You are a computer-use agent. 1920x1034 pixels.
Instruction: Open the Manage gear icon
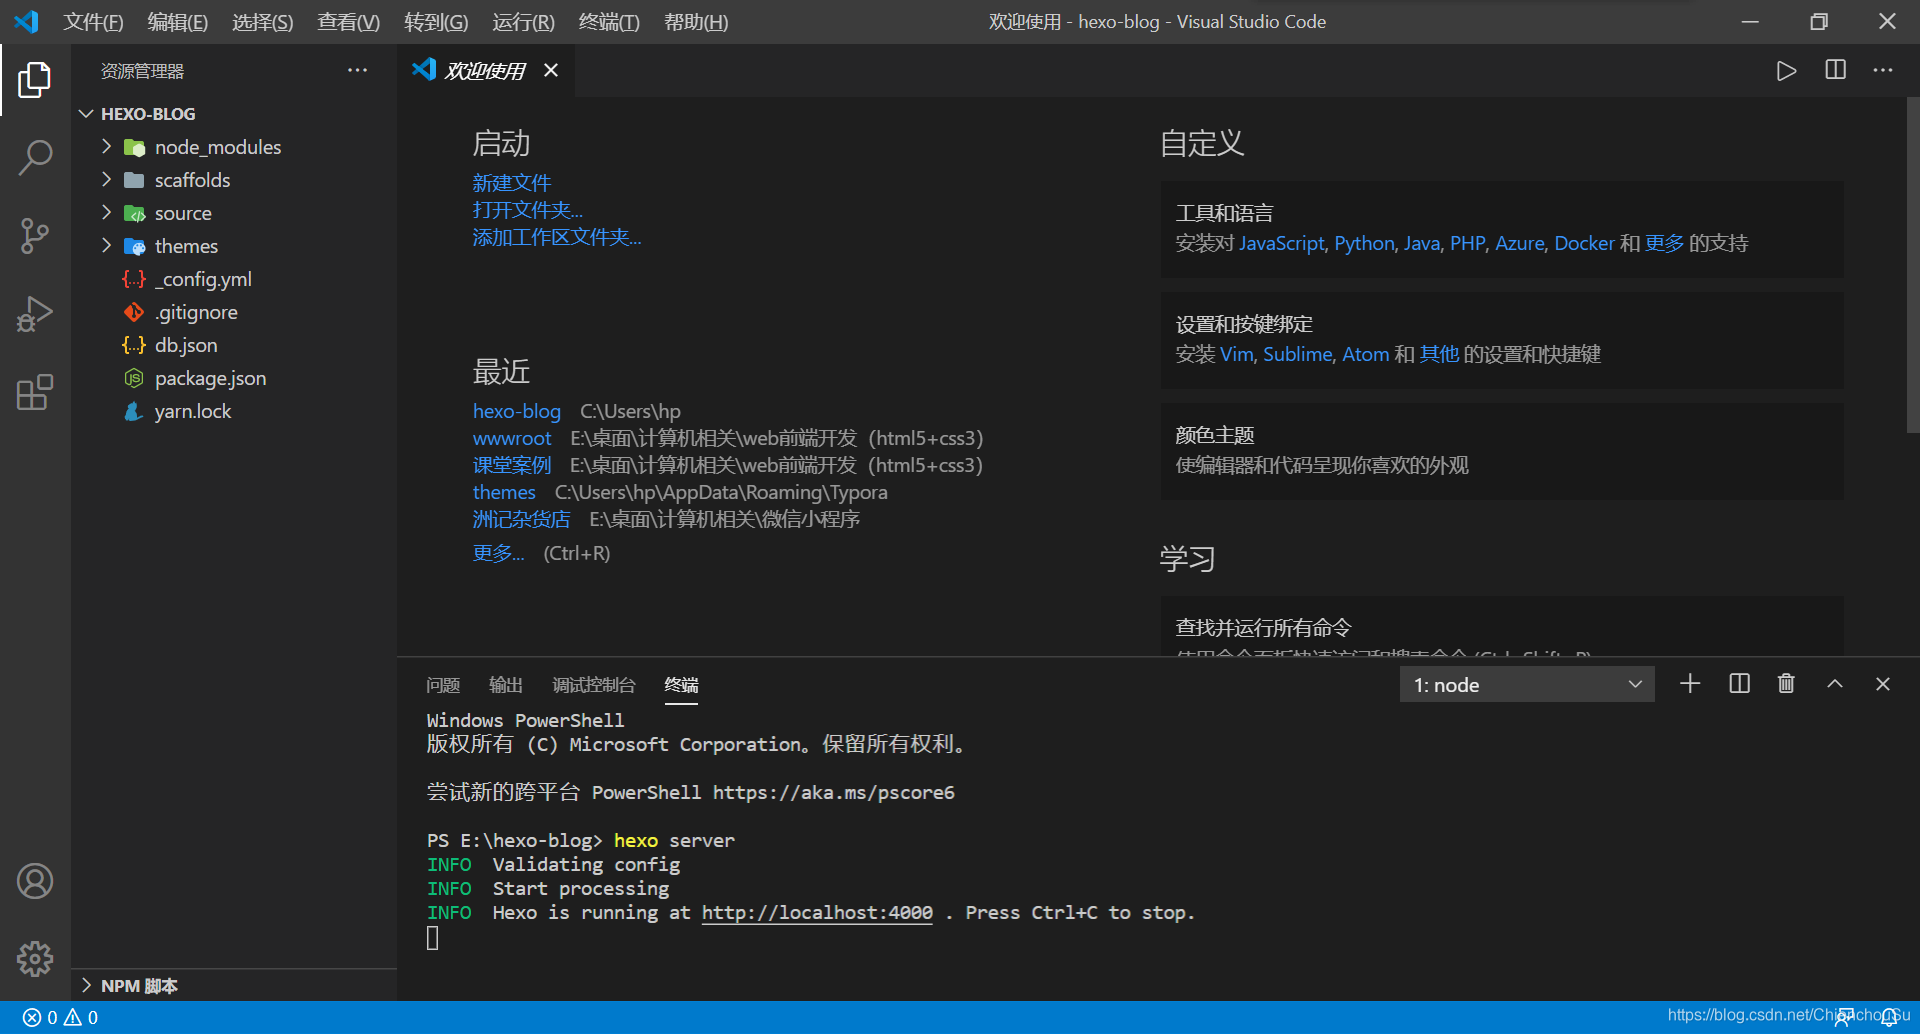point(35,959)
